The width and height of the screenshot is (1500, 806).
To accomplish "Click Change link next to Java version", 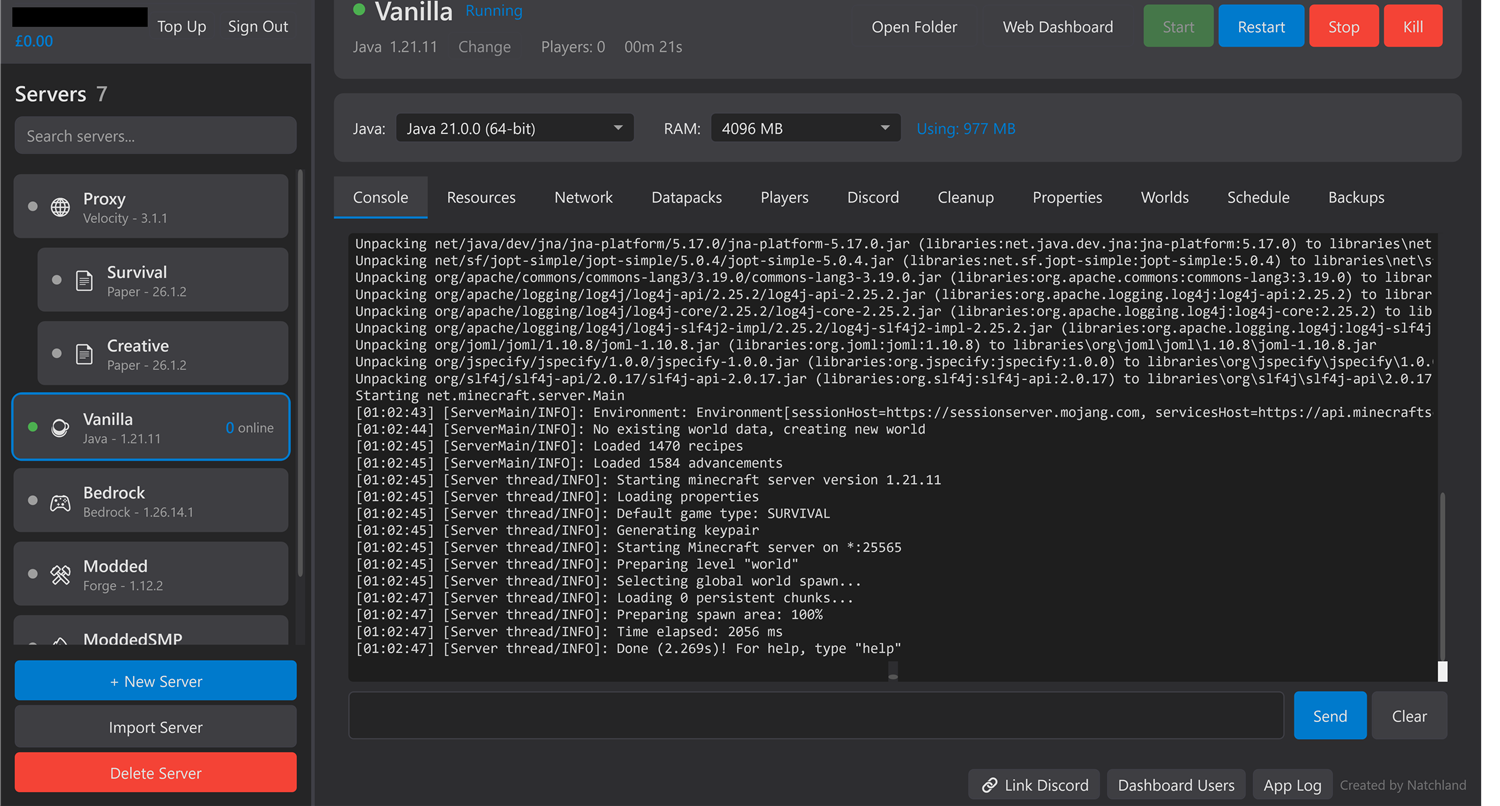I will point(484,47).
